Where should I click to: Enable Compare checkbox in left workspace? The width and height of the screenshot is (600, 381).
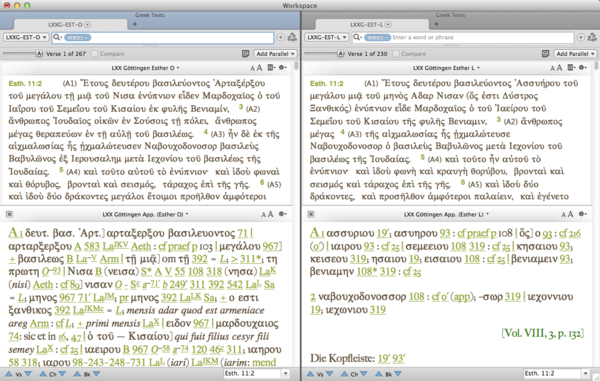click(x=95, y=54)
